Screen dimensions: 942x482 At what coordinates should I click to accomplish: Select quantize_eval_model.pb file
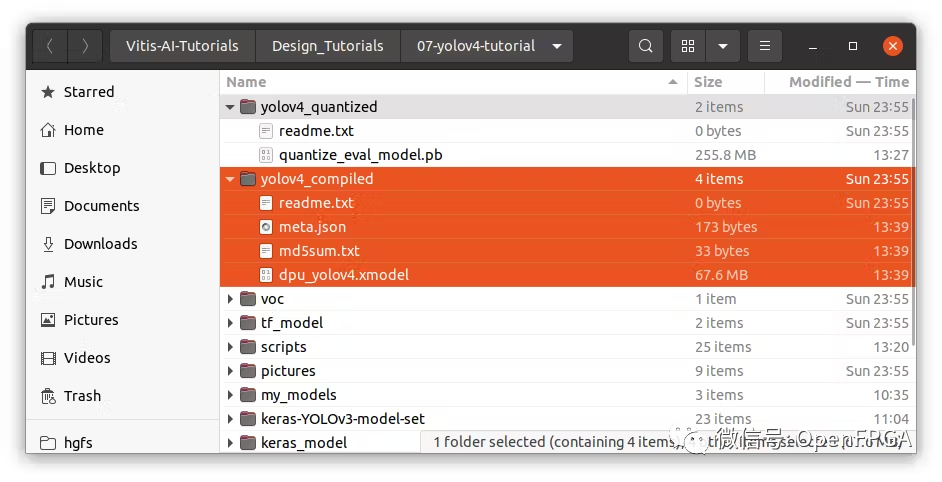click(360, 155)
